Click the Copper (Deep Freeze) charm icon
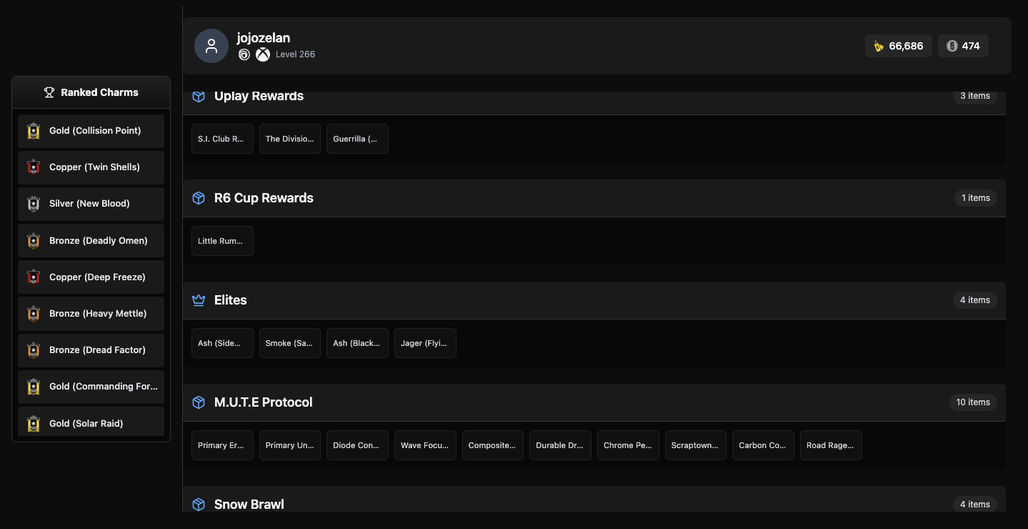Screen dimensions: 1028x529 [33, 277]
